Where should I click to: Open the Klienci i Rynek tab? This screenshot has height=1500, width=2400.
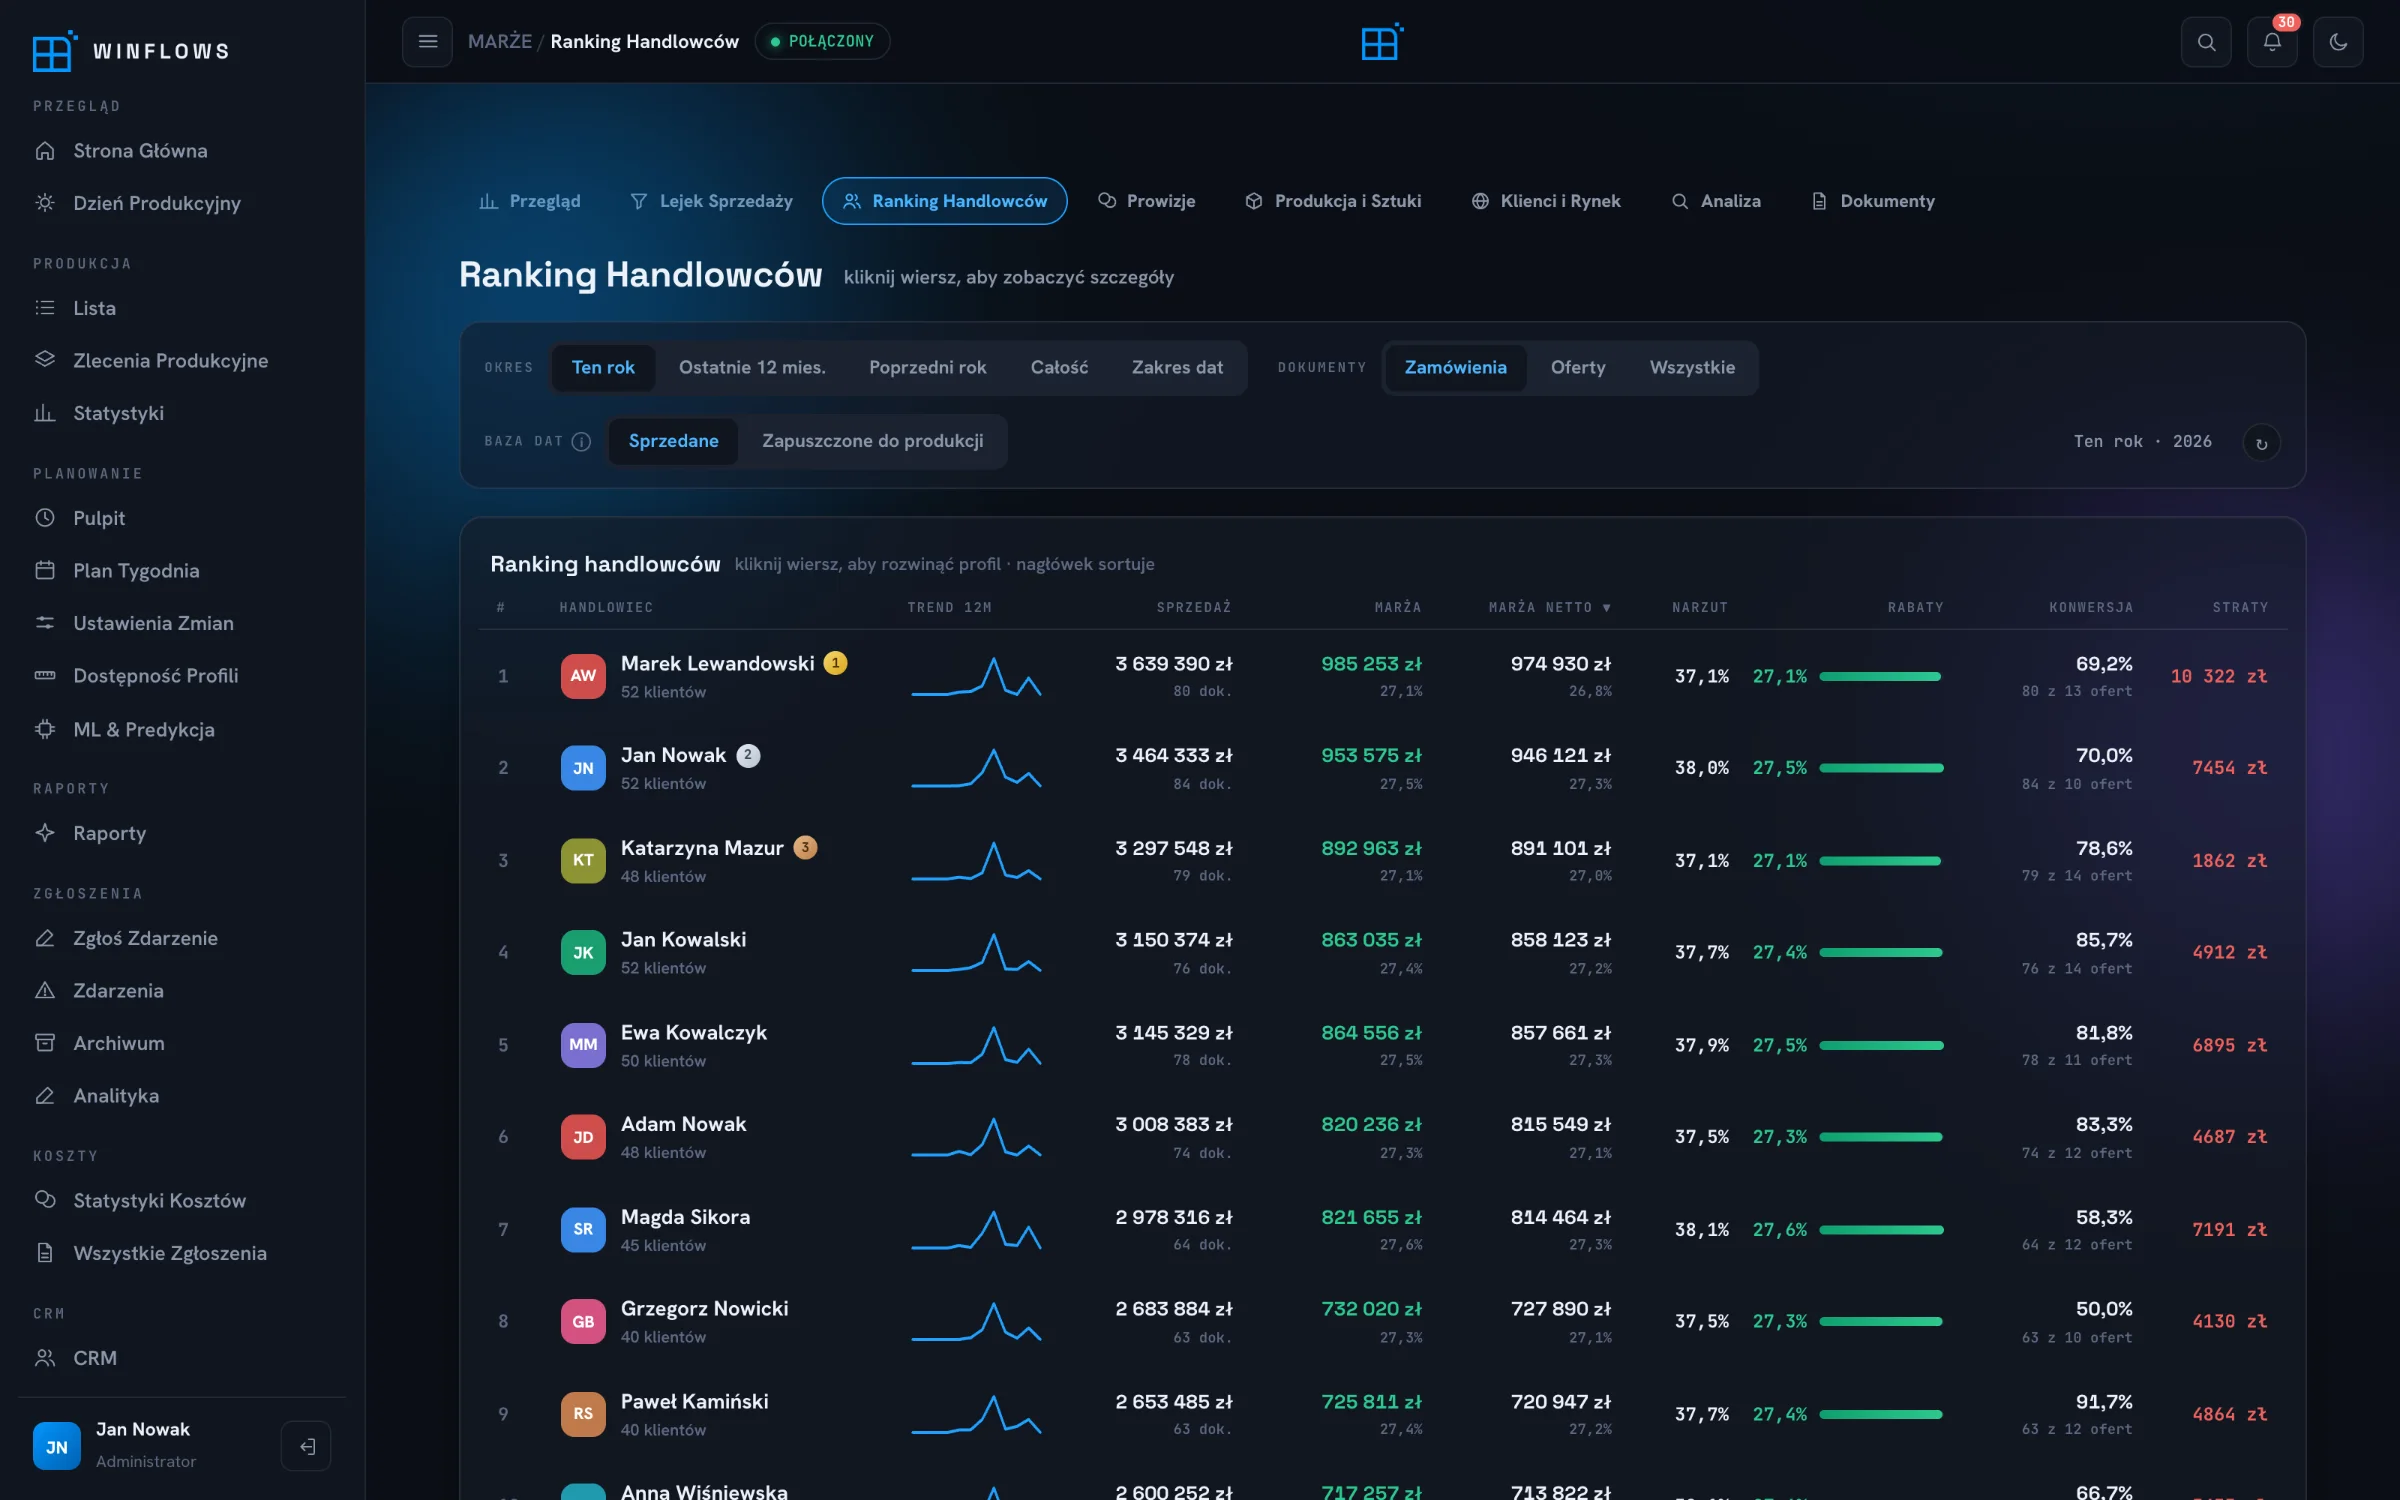1546,201
